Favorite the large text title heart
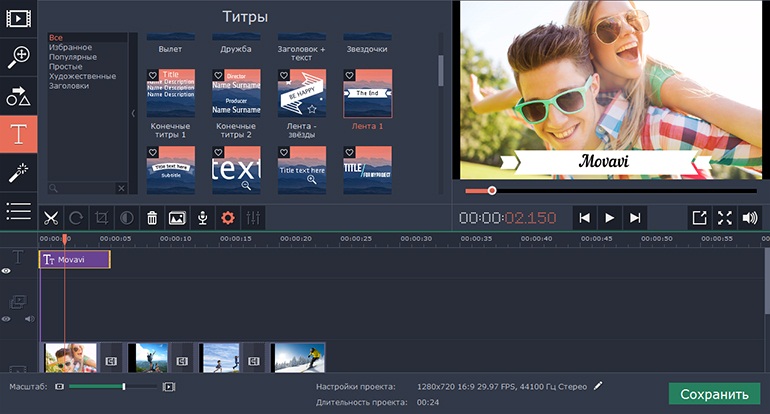Screen dimensions: 770x414 pos(218,152)
